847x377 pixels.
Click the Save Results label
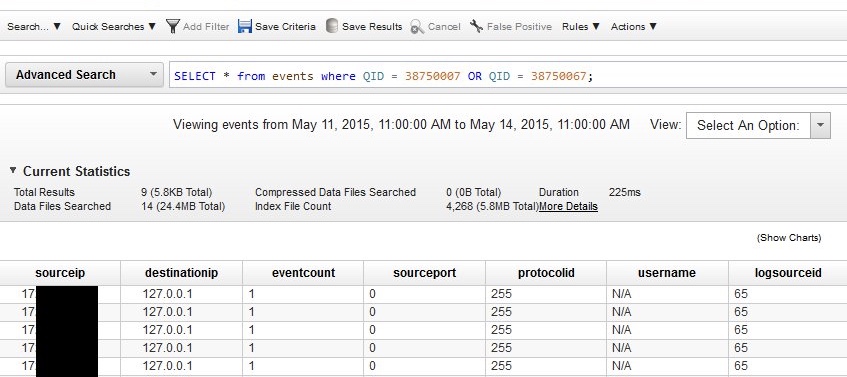point(372,26)
